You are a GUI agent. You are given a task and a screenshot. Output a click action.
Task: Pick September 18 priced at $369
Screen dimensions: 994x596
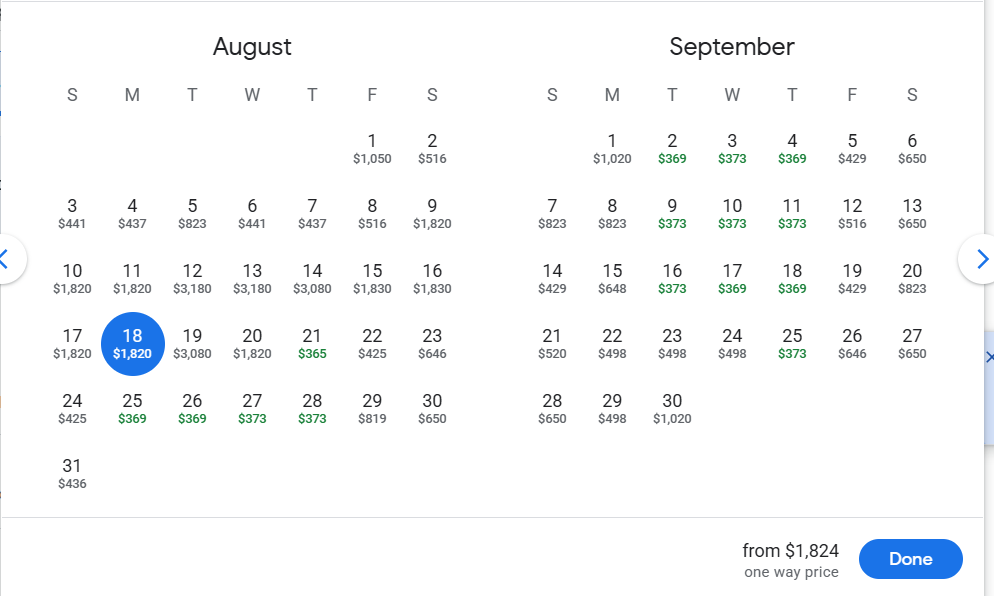792,278
